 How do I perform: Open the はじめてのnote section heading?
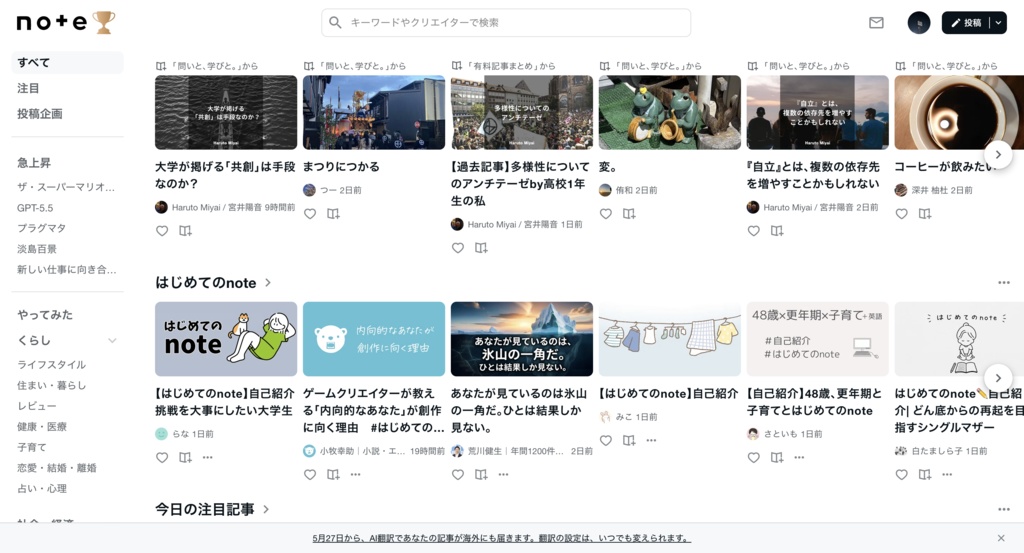coord(213,283)
